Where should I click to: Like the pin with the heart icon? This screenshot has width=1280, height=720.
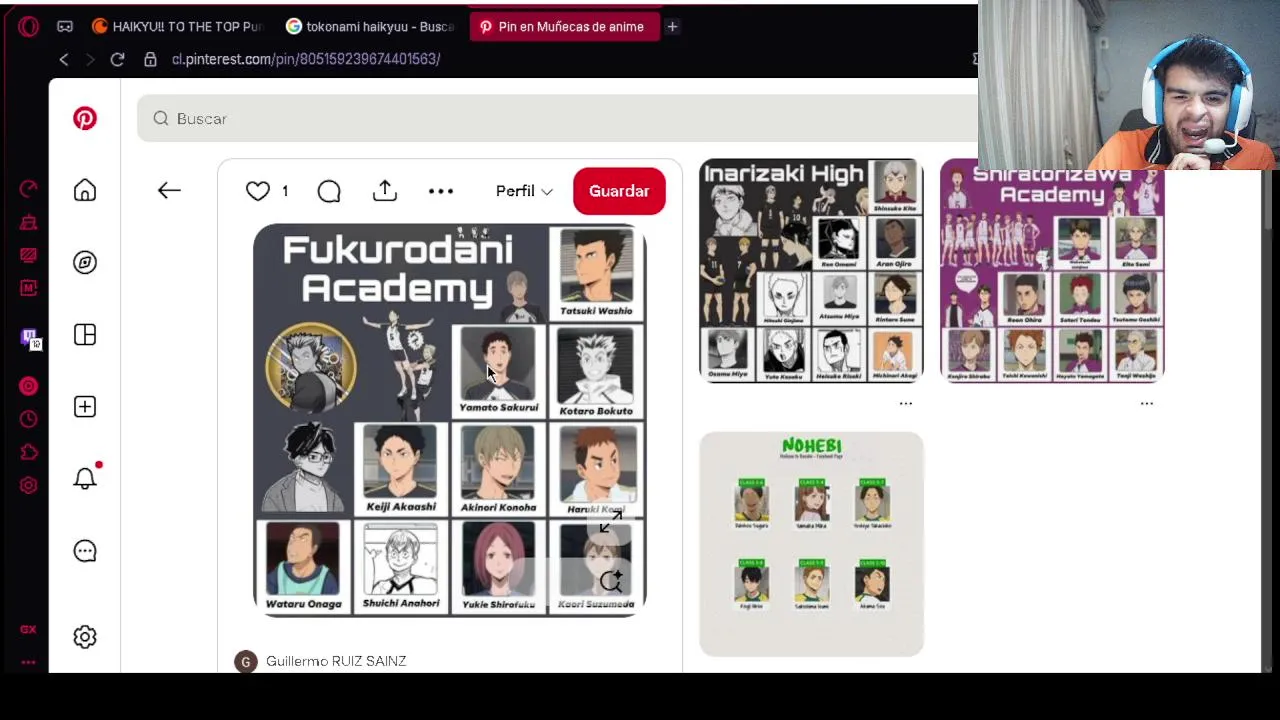(x=258, y=190)
